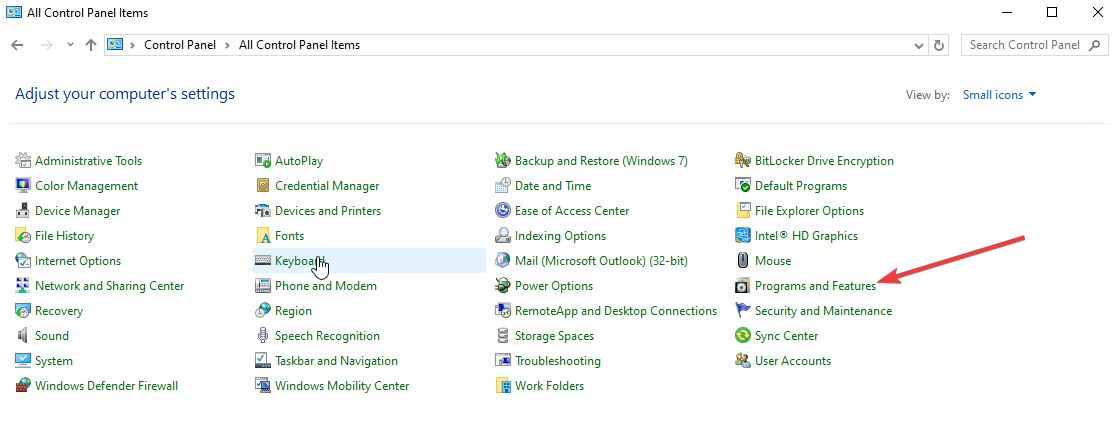Click the Color Management monitor icon
1117x424 pixels.
pos(23,186)
